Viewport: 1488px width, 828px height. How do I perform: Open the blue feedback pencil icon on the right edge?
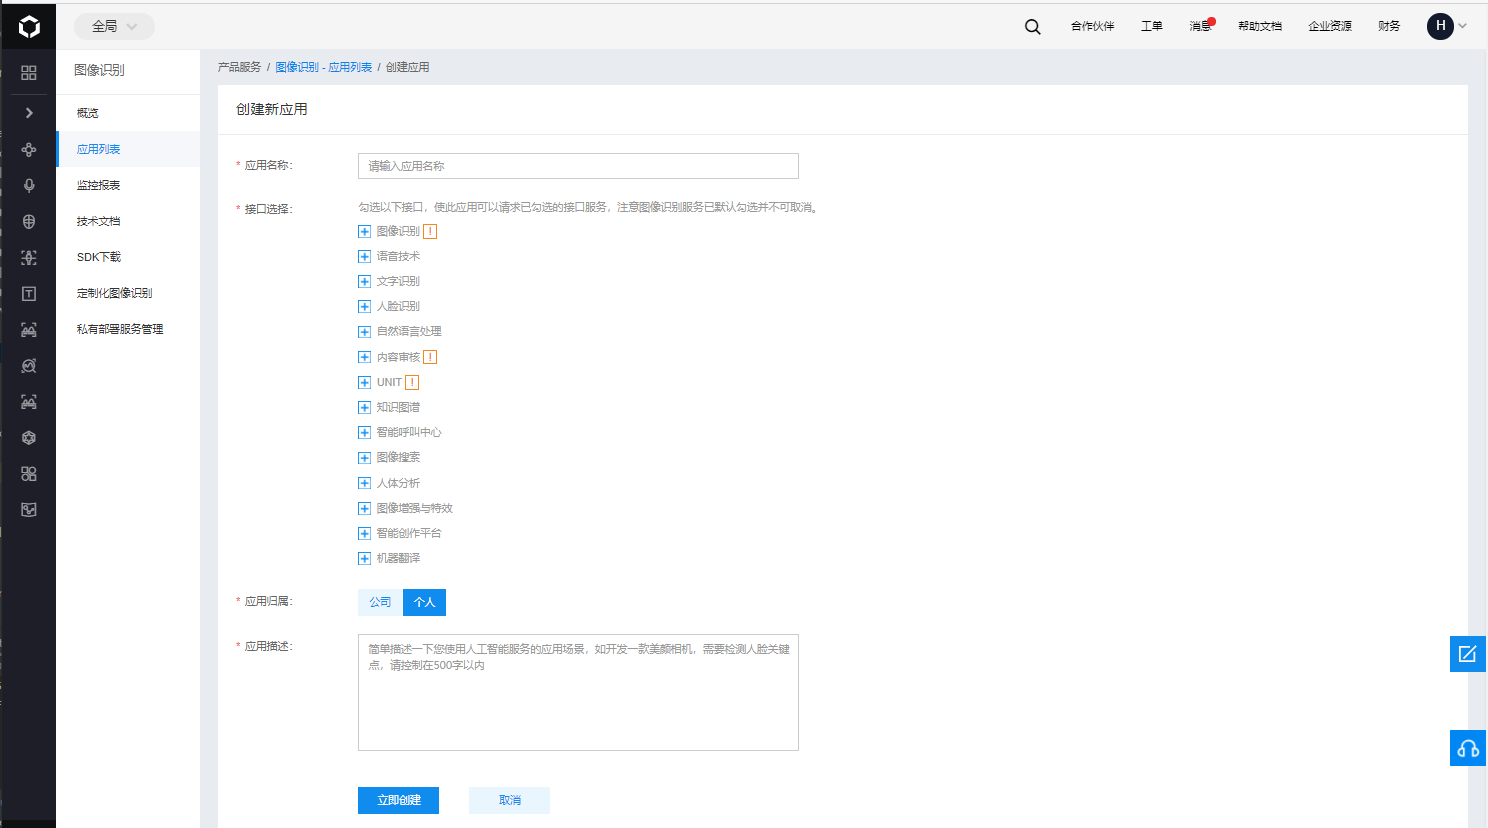point(1467,654)
